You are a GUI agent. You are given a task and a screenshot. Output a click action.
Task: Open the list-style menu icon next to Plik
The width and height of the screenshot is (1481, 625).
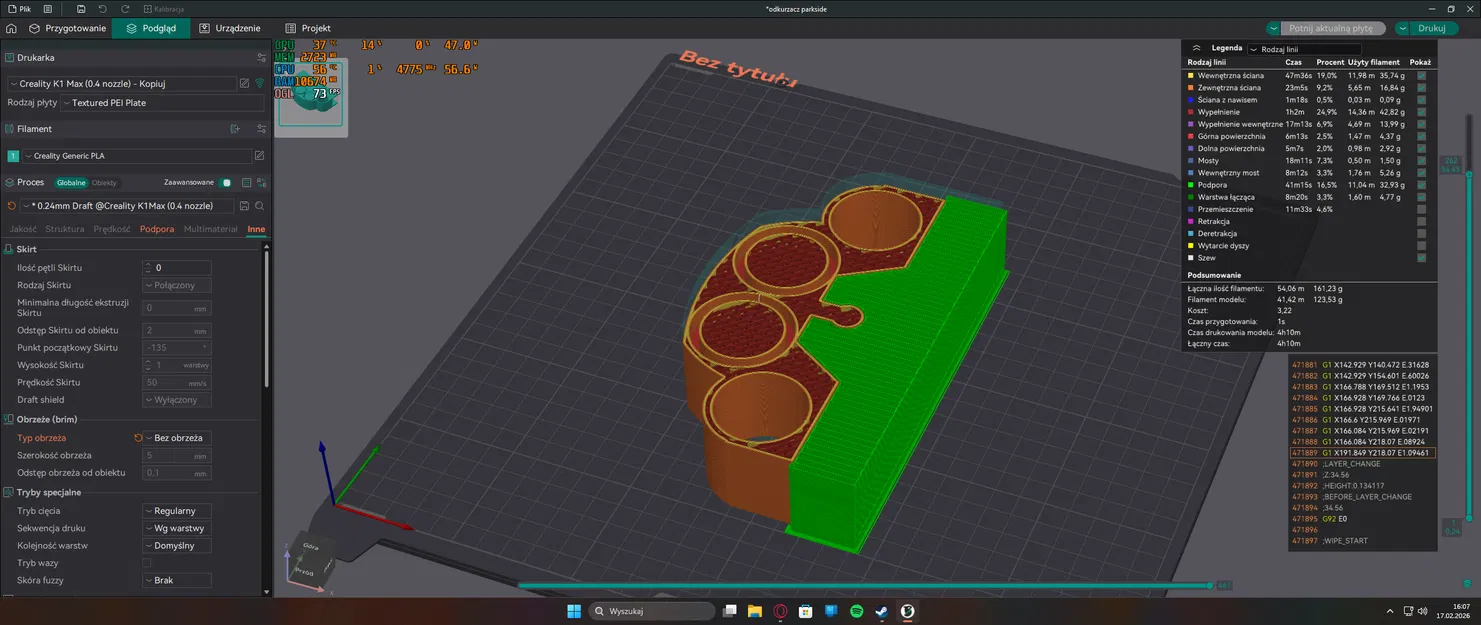point(48,9)
